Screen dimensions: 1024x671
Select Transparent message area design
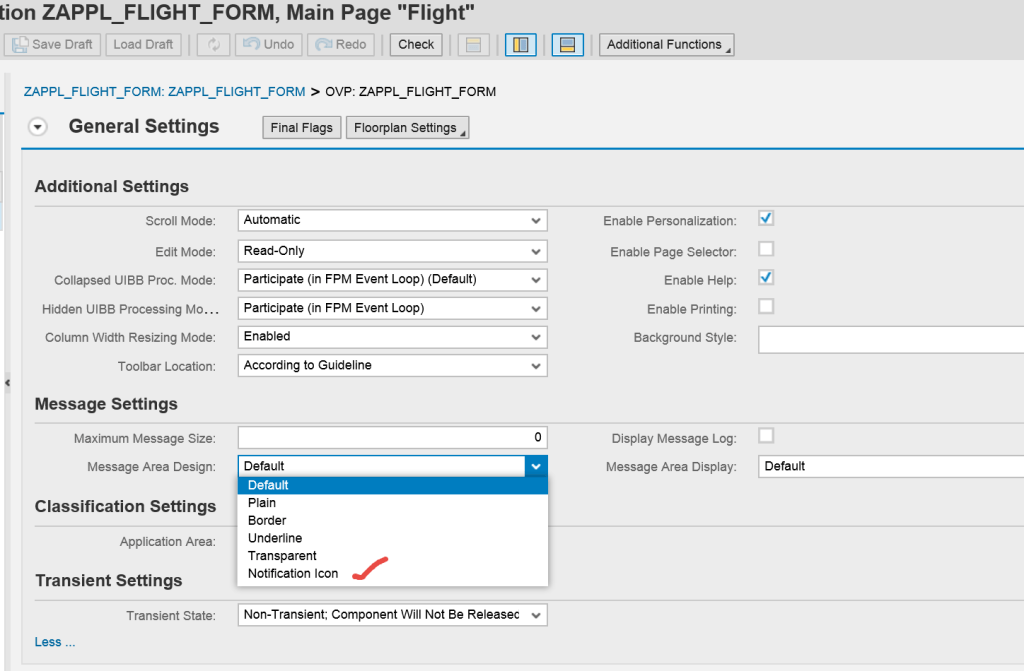pyautogui.click(x=392, y=555)
